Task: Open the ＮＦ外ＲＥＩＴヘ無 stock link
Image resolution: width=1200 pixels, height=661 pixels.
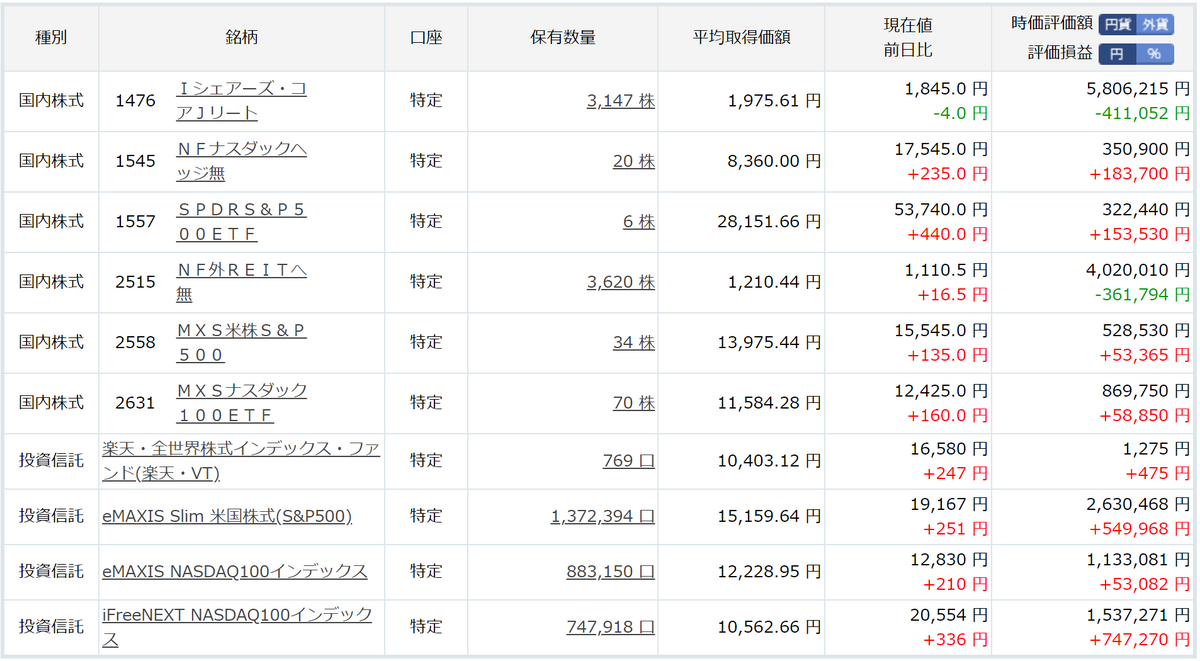Action: click(x=241, y=282)
